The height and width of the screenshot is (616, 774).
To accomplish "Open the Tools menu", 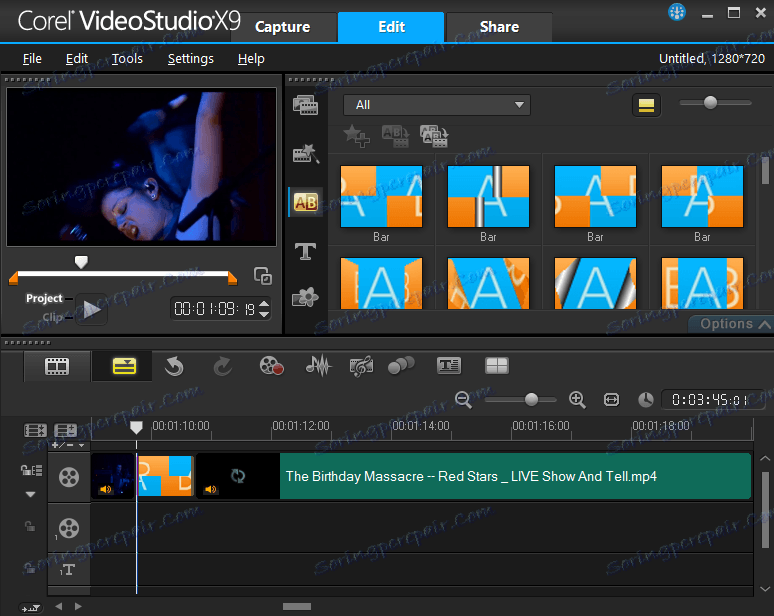I will pos(127,59).
